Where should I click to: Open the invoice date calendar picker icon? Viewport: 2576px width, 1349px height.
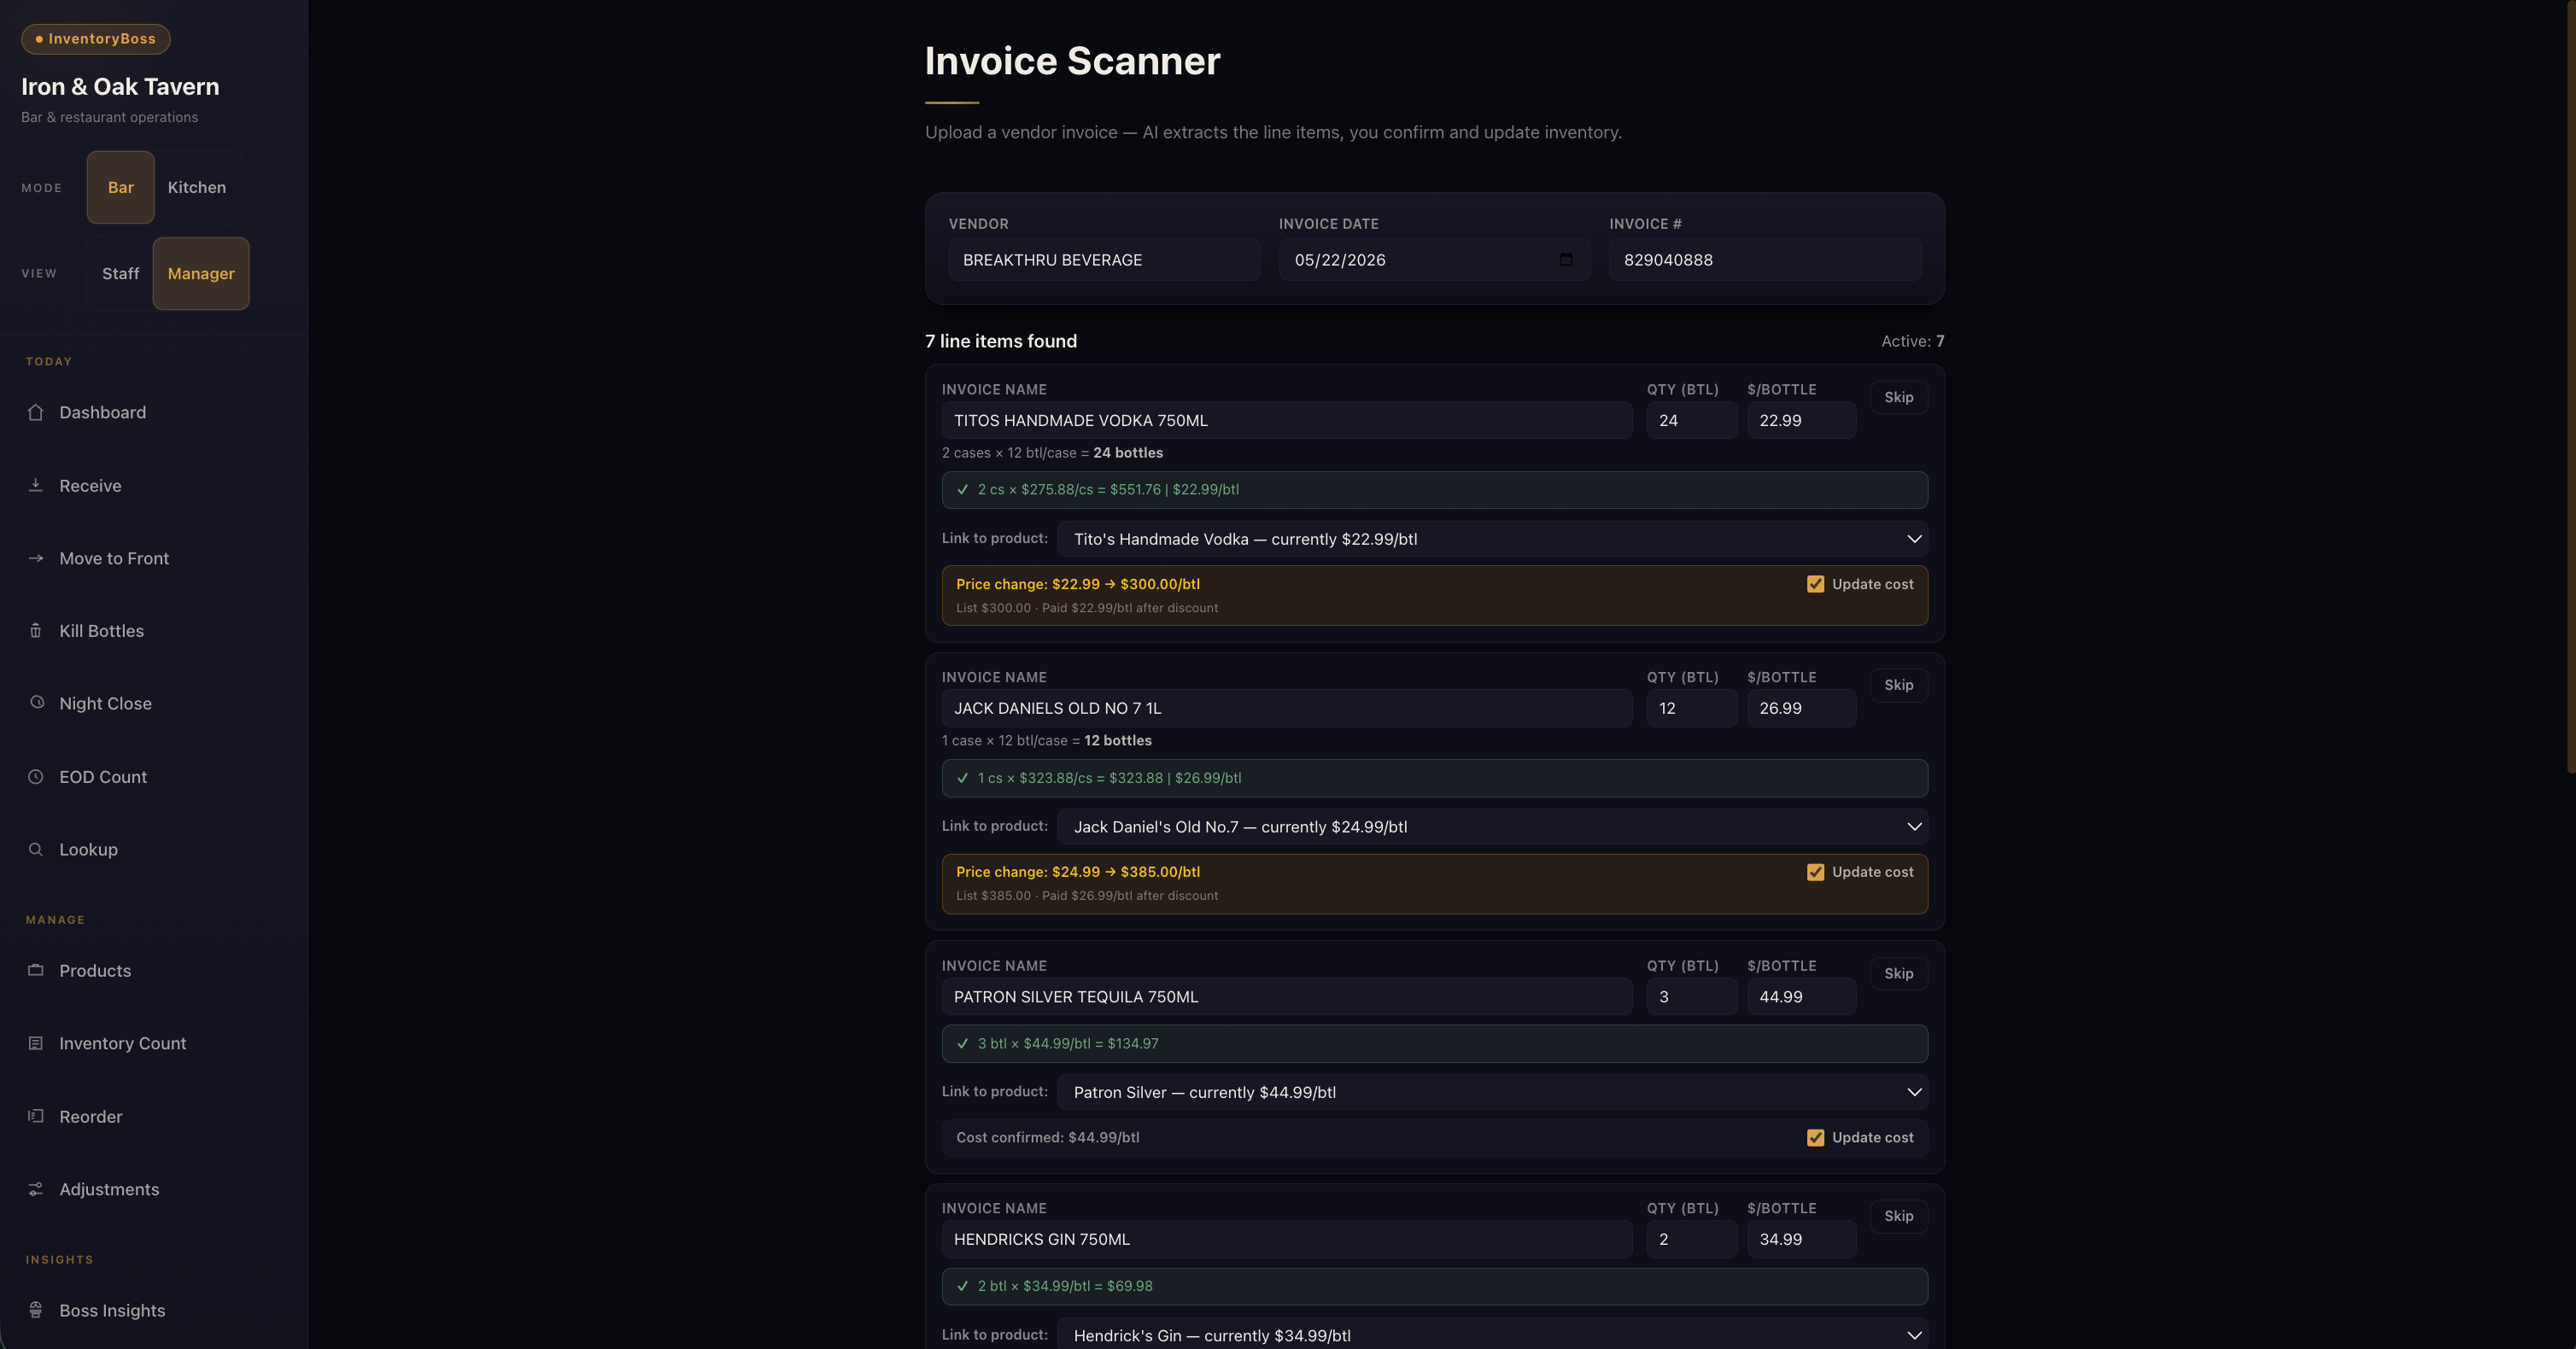pos(1566,260)
